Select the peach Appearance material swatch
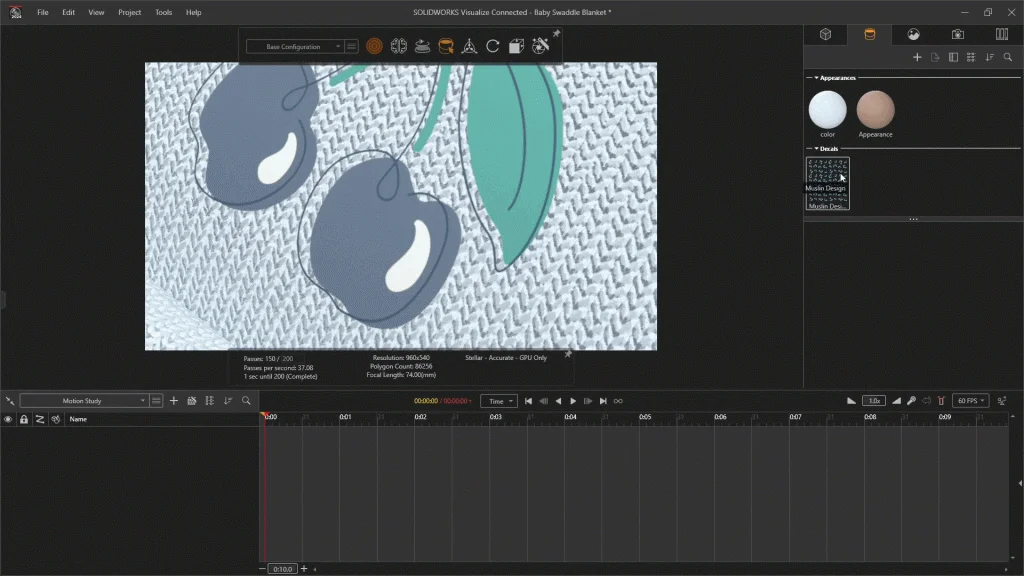Image resolution: width=1024 pixels, height=576 pixels. [x=875, y=110]
